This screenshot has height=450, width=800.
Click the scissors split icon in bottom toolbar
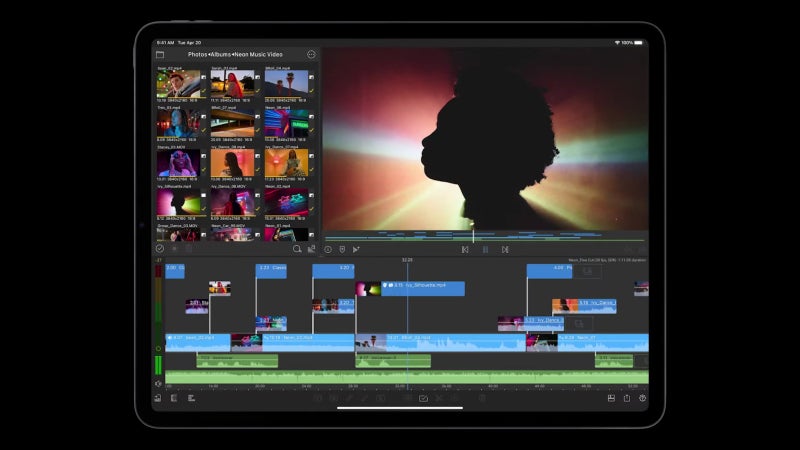(x=439, y=398)
